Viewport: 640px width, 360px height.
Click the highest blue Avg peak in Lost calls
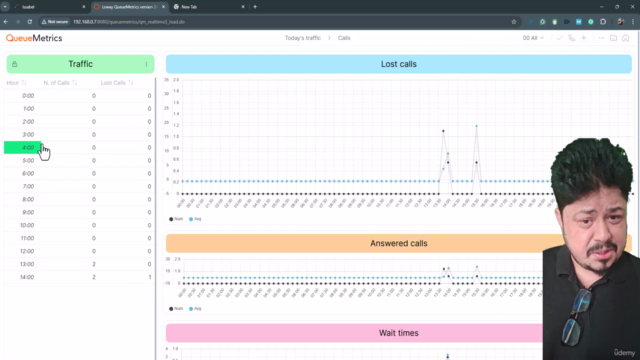[x=476, y=126]
